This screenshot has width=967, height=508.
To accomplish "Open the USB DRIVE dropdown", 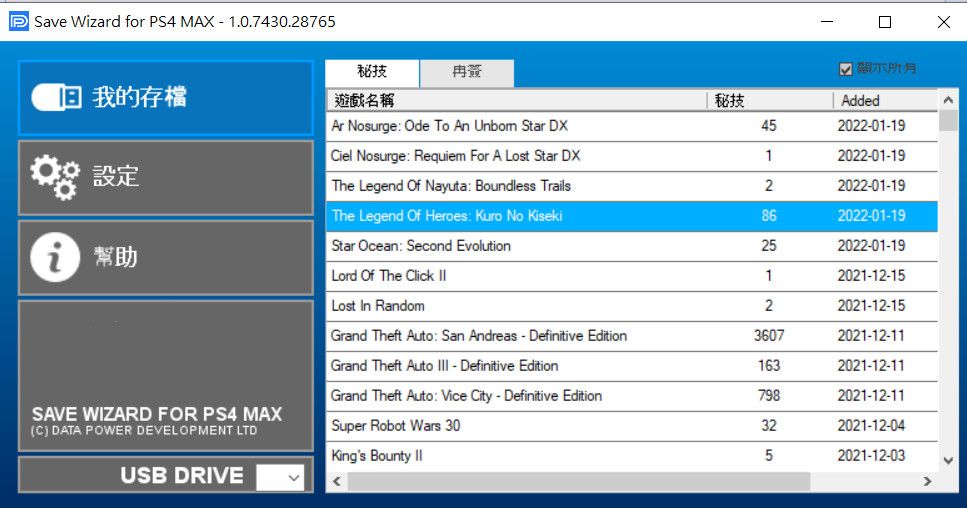I will coord(281,477).
